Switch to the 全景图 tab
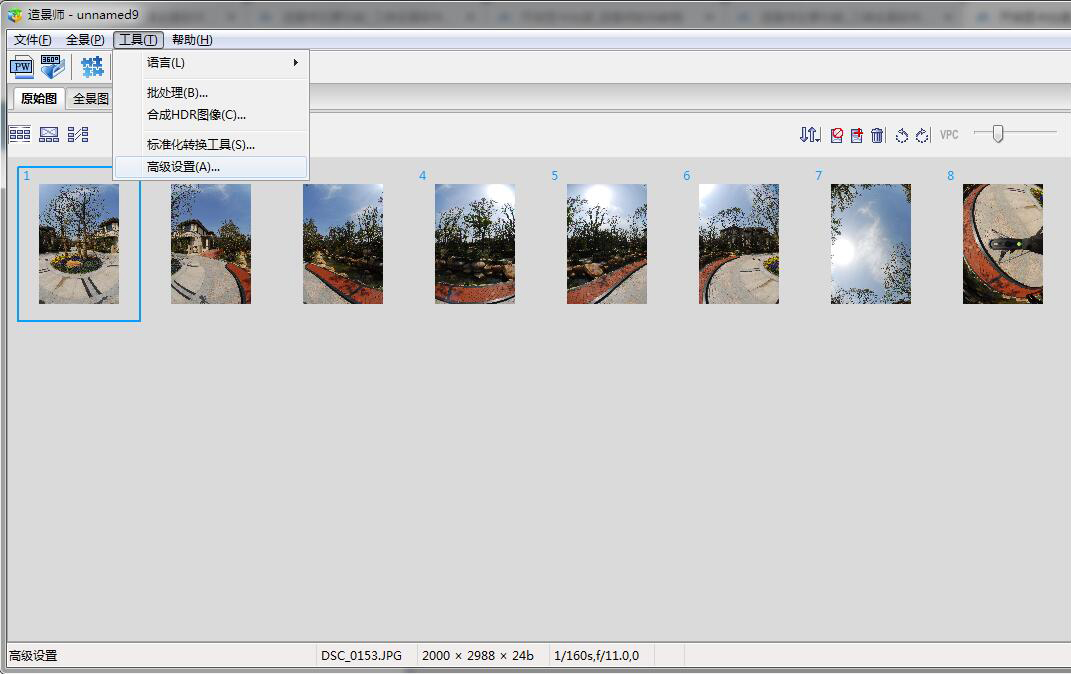 pyautogui.click(x=90, y=99)
